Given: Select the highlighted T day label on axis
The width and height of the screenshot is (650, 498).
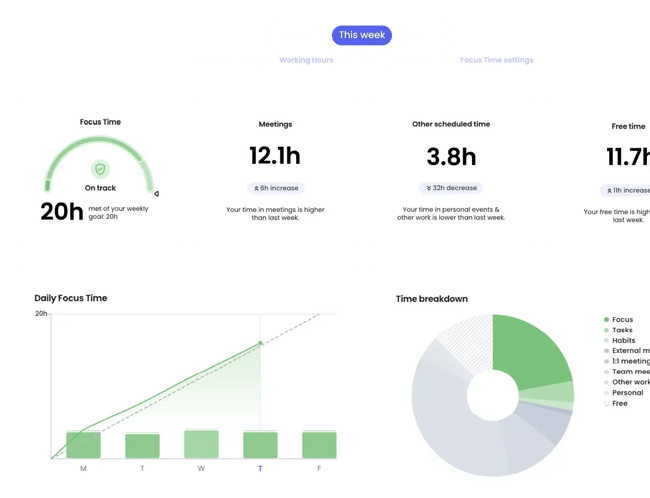Looking at the screenshot, I should pyautogui.click(x=260, y=469).
